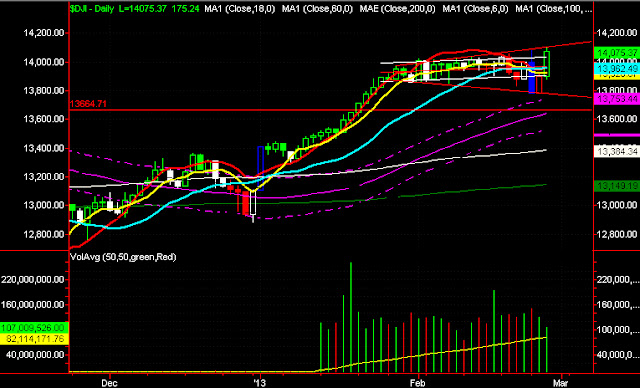Select the MA1 (Close,60,0) indicator label
This screenshot has width=640, height=388.
[x=317, y=9]
